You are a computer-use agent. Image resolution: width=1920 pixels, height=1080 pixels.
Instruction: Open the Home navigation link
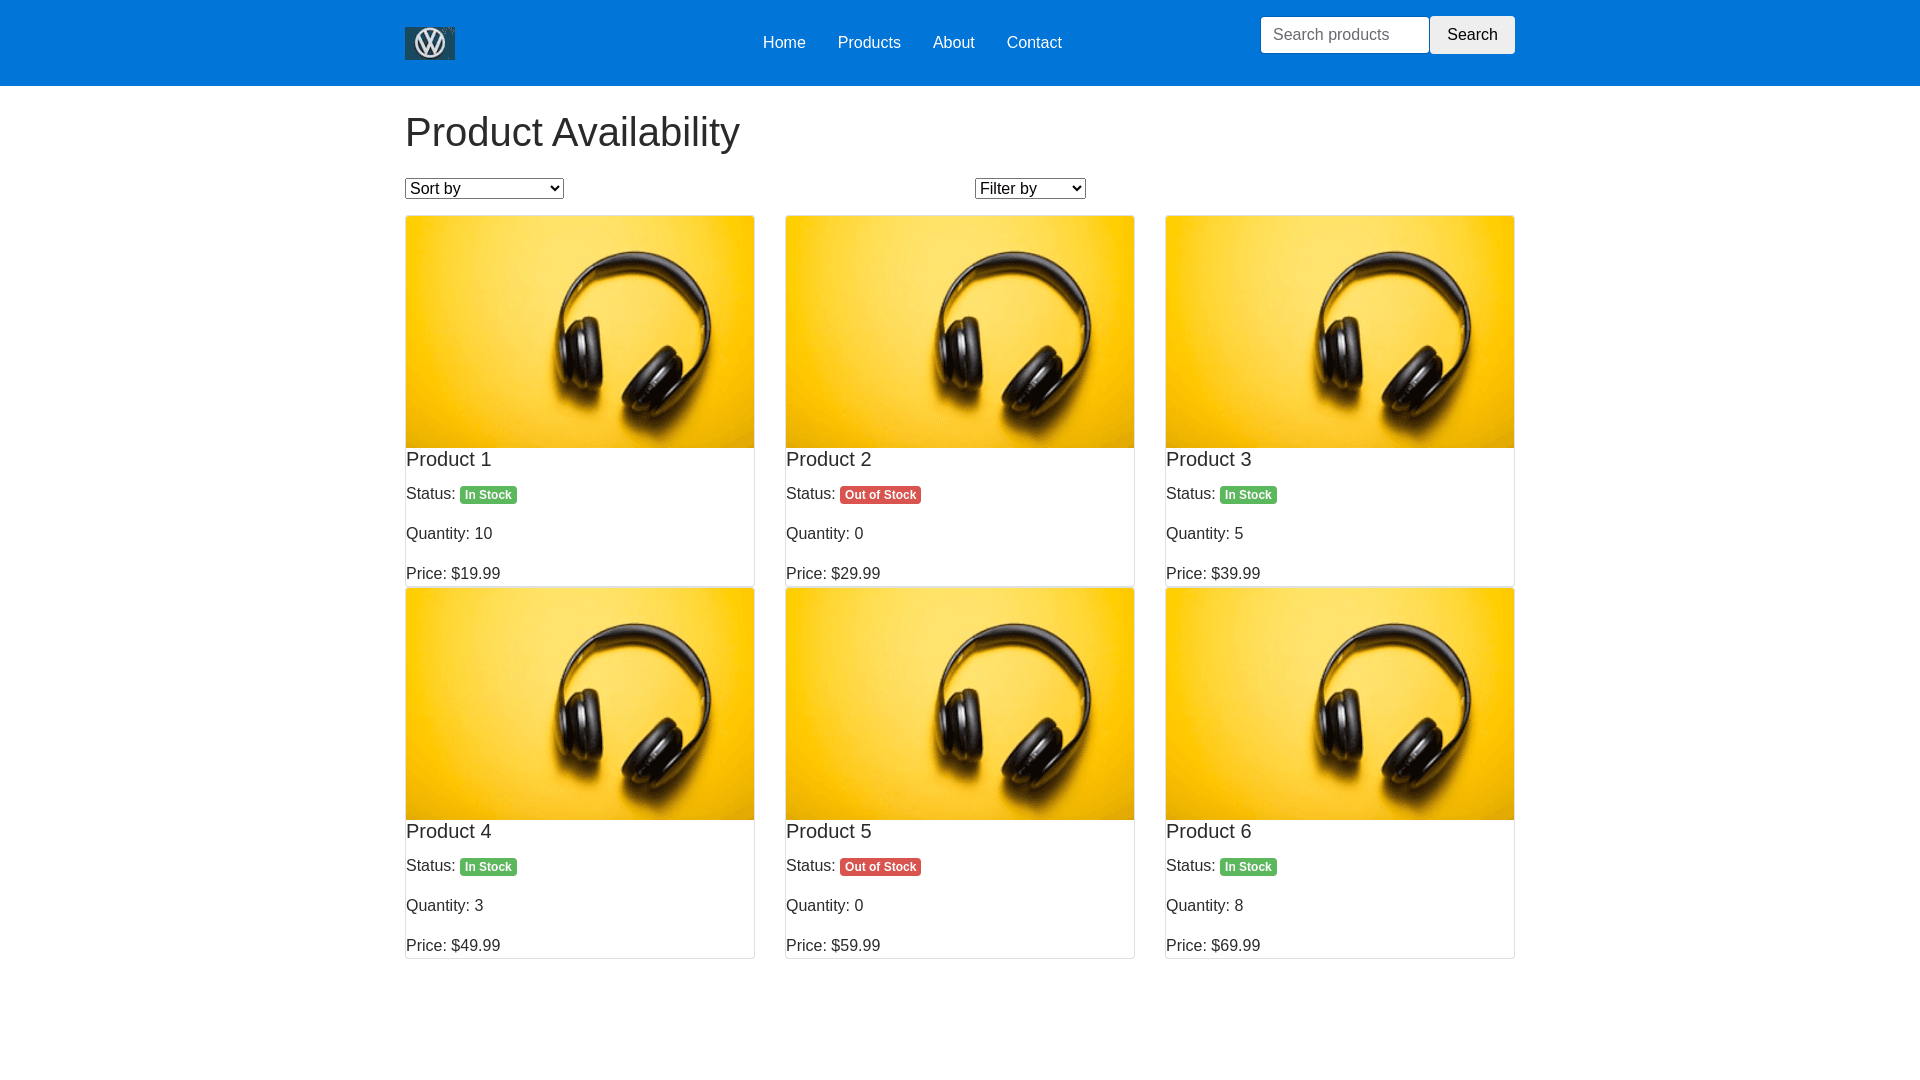tap(784, 43)
